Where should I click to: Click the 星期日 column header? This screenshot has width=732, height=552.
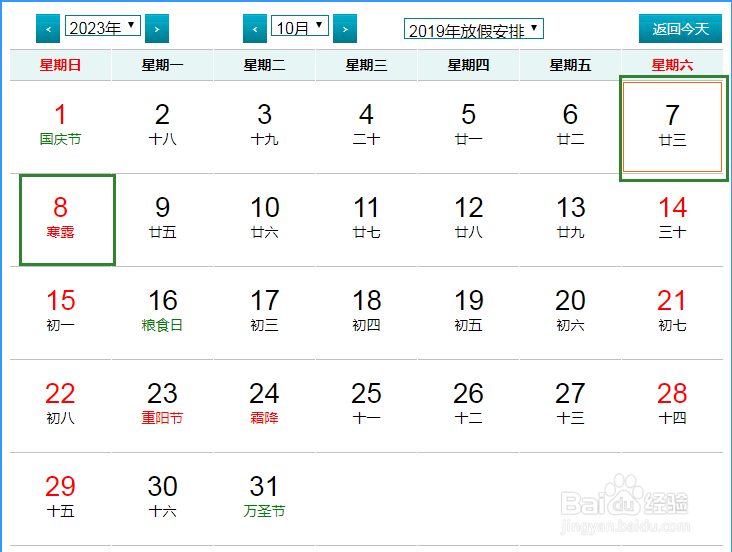tap(61, 65)
